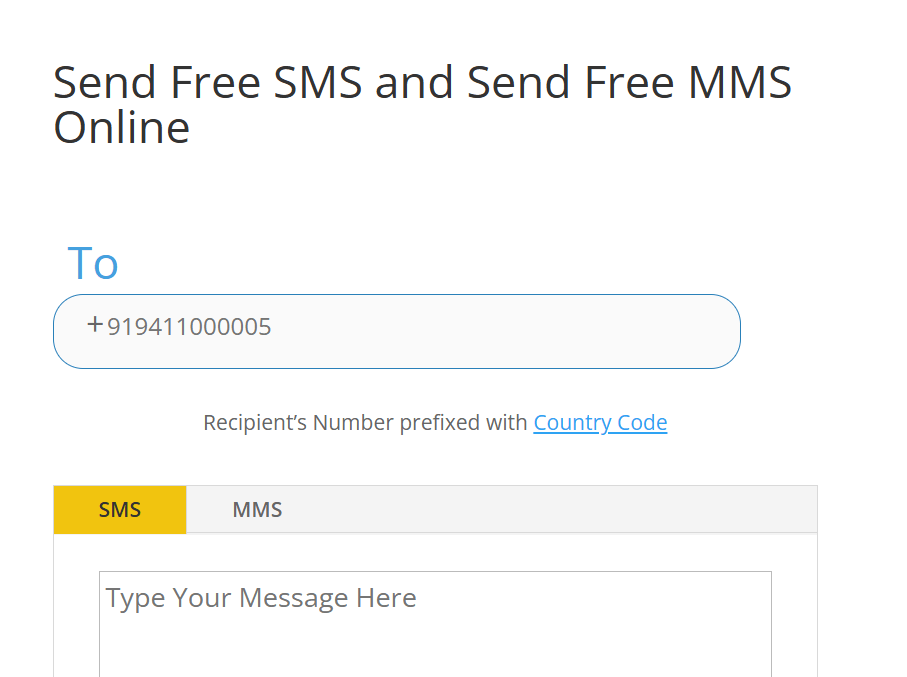Click the Recipient's Number prefixed with text
Screen dimensions: 907x677
coord(366,423)
